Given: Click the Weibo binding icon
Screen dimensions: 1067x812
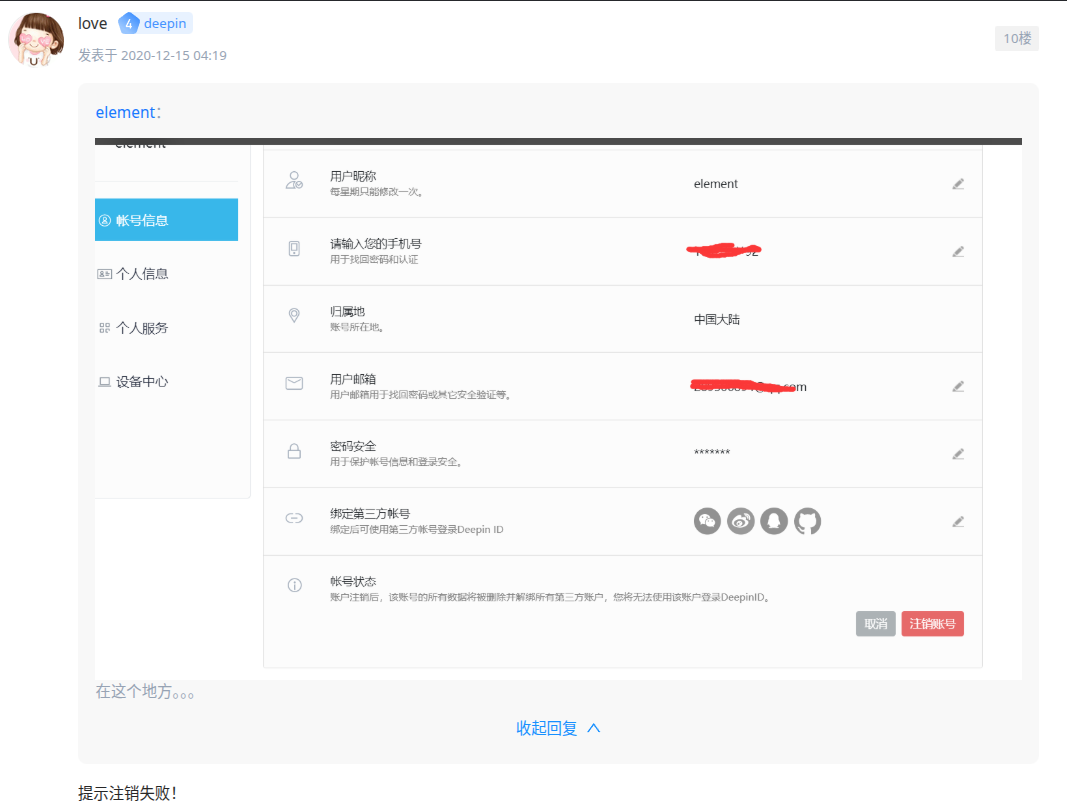Looking at the screenshot, I should (x=740, y=521).
